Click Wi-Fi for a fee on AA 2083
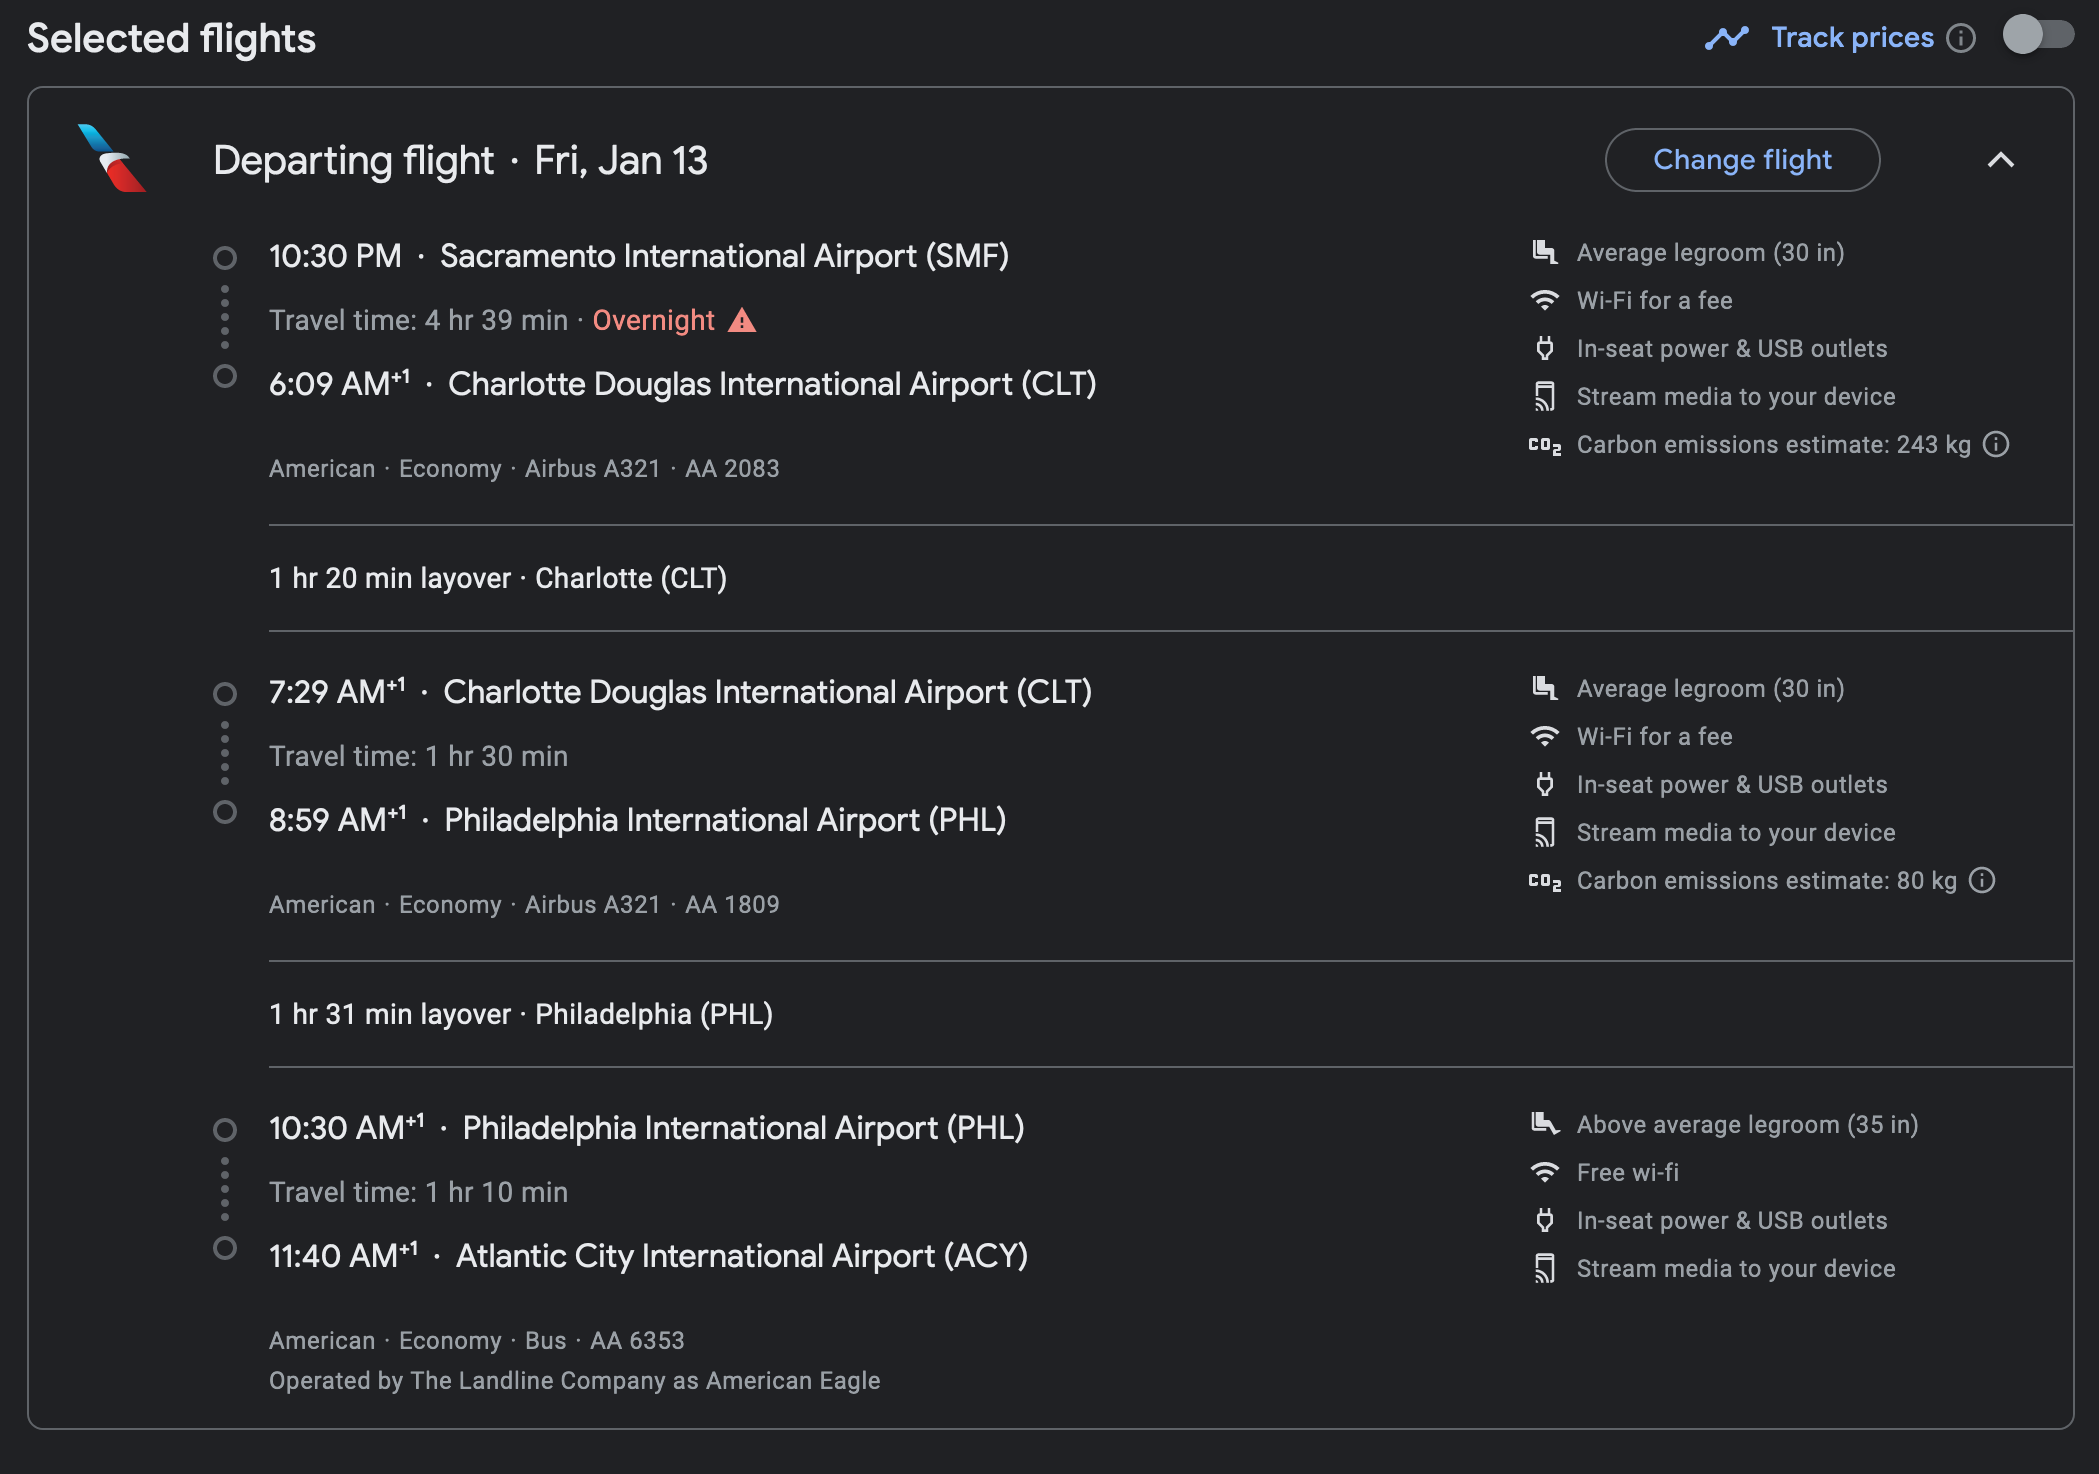 click(x=1654, y=300)
